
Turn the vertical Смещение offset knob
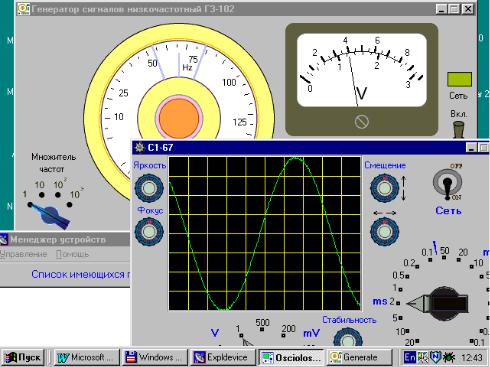pos(385,188)
